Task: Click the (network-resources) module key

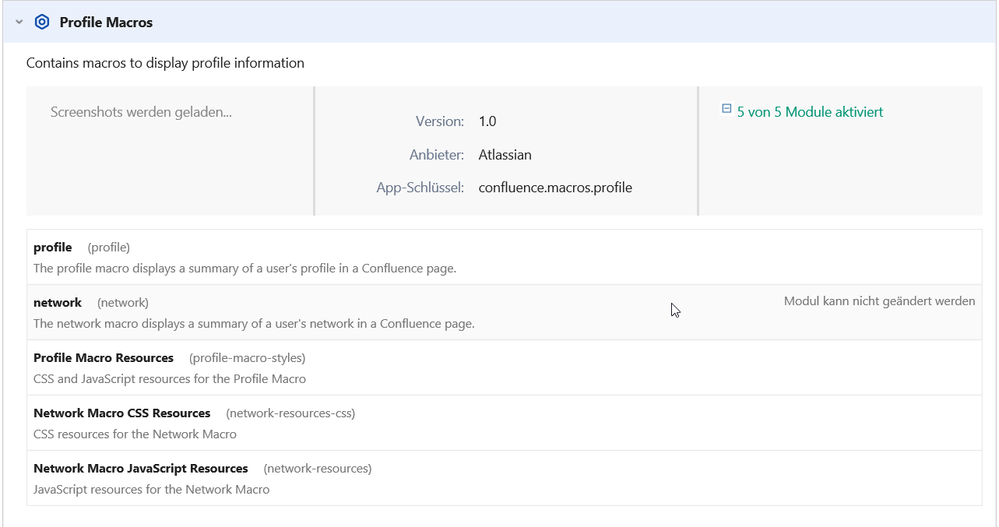Action: point(317,469)
